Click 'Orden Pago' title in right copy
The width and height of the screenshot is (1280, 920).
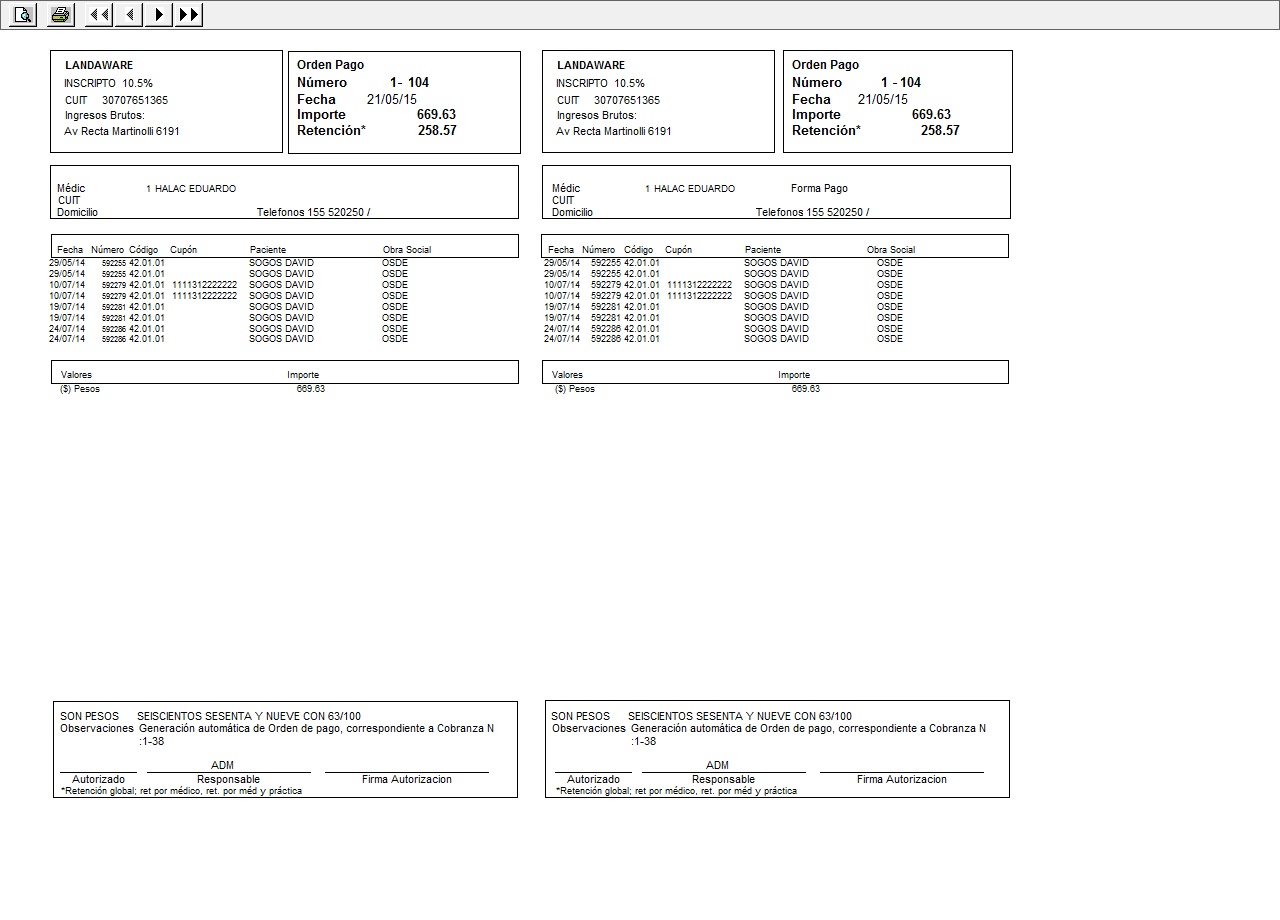click(x=825, y=65)
